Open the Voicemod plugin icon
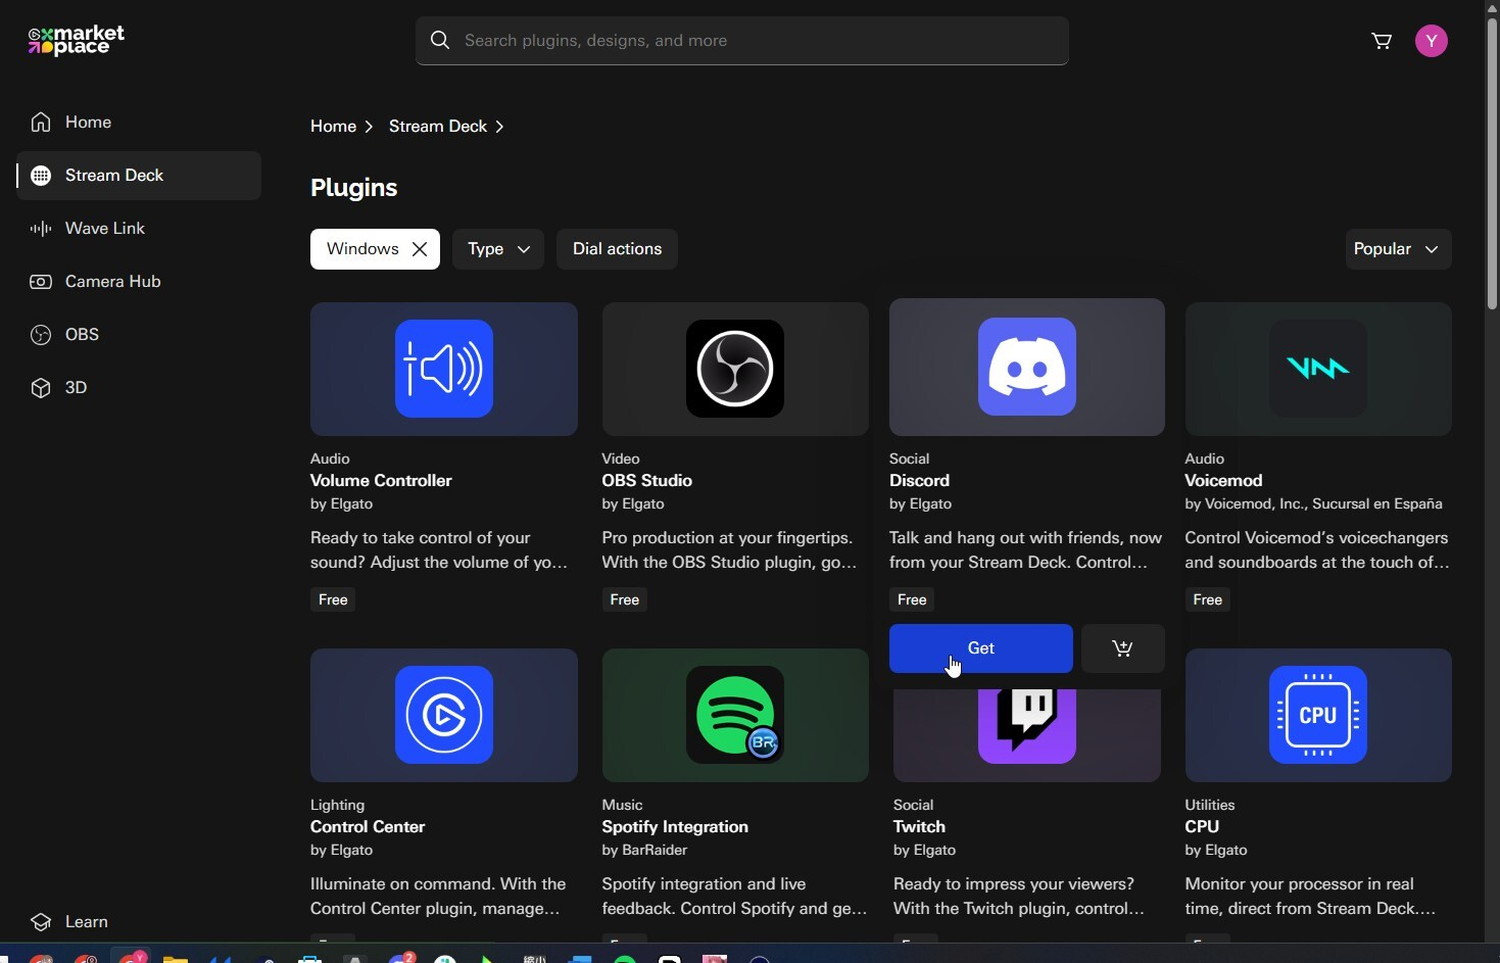This screenshot has height=963, width=1500. pos(1317,369)
